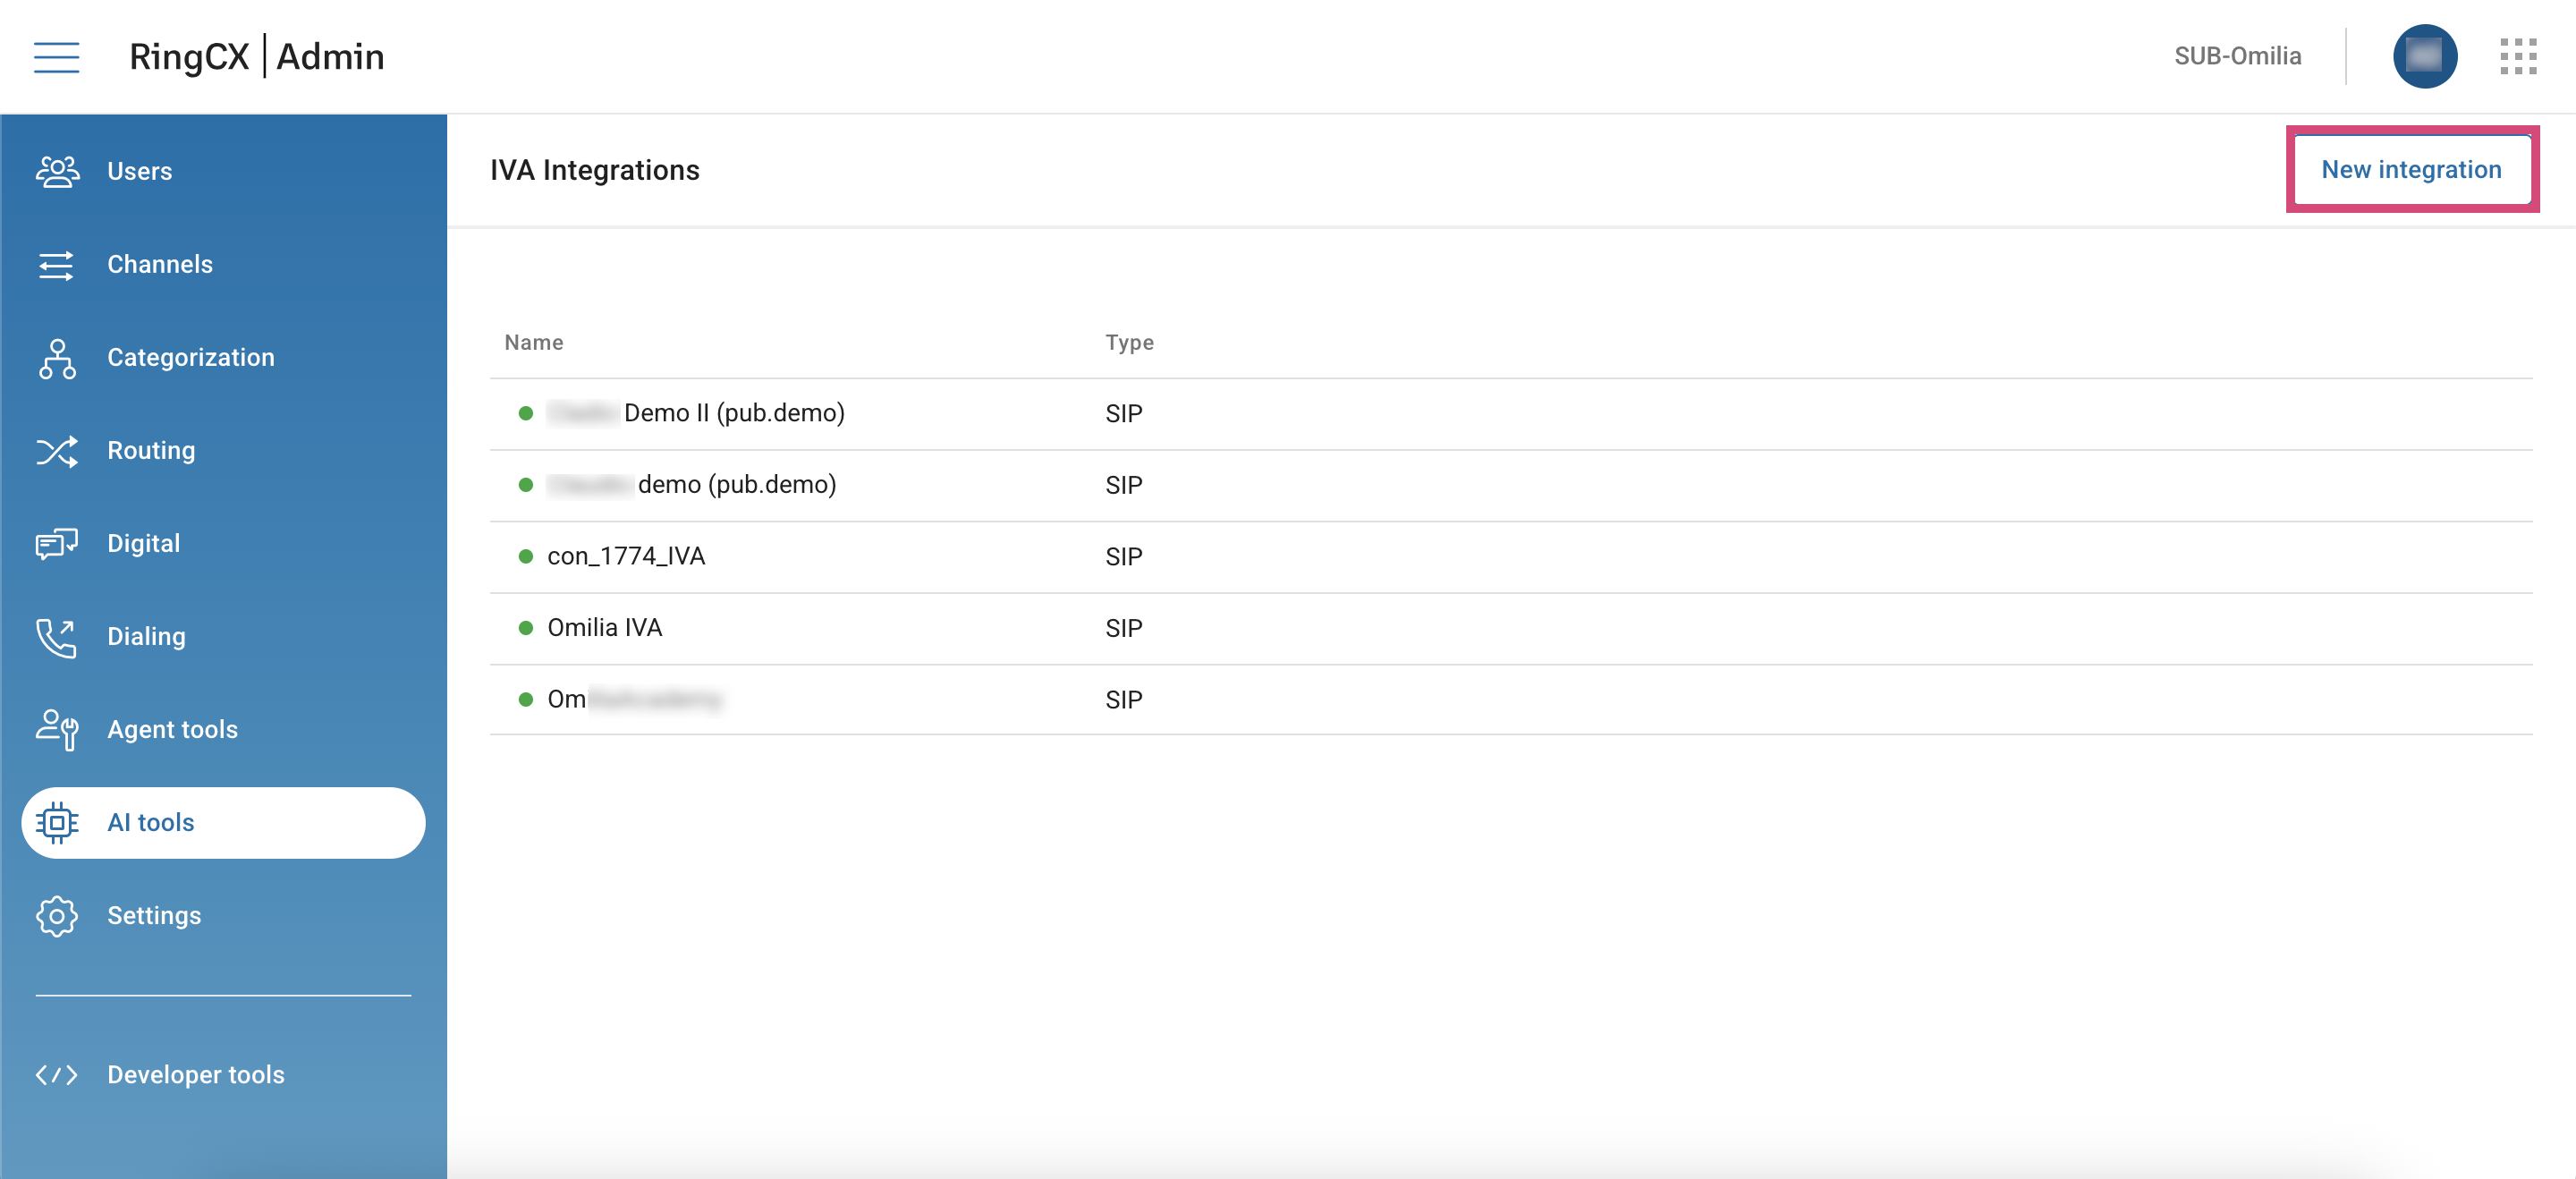
Task: Open the apps grid launcher
Action: (2518, 56)
